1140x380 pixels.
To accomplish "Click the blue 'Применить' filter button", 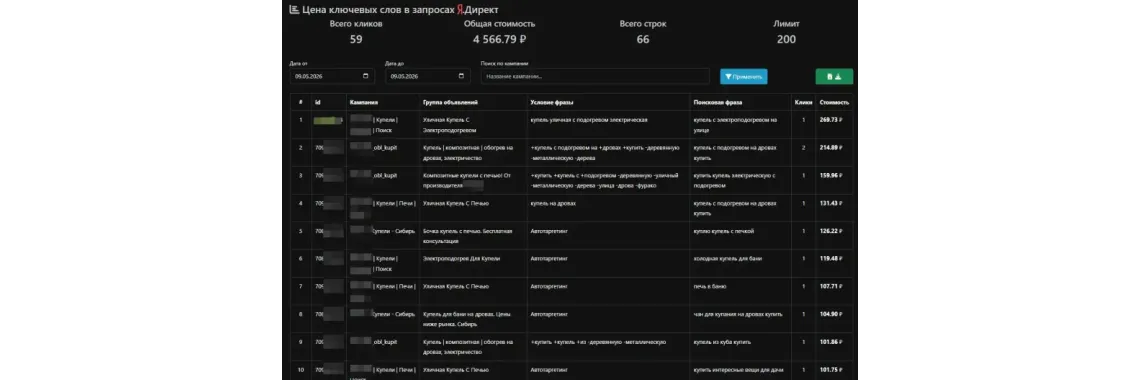I will [743, 76].
